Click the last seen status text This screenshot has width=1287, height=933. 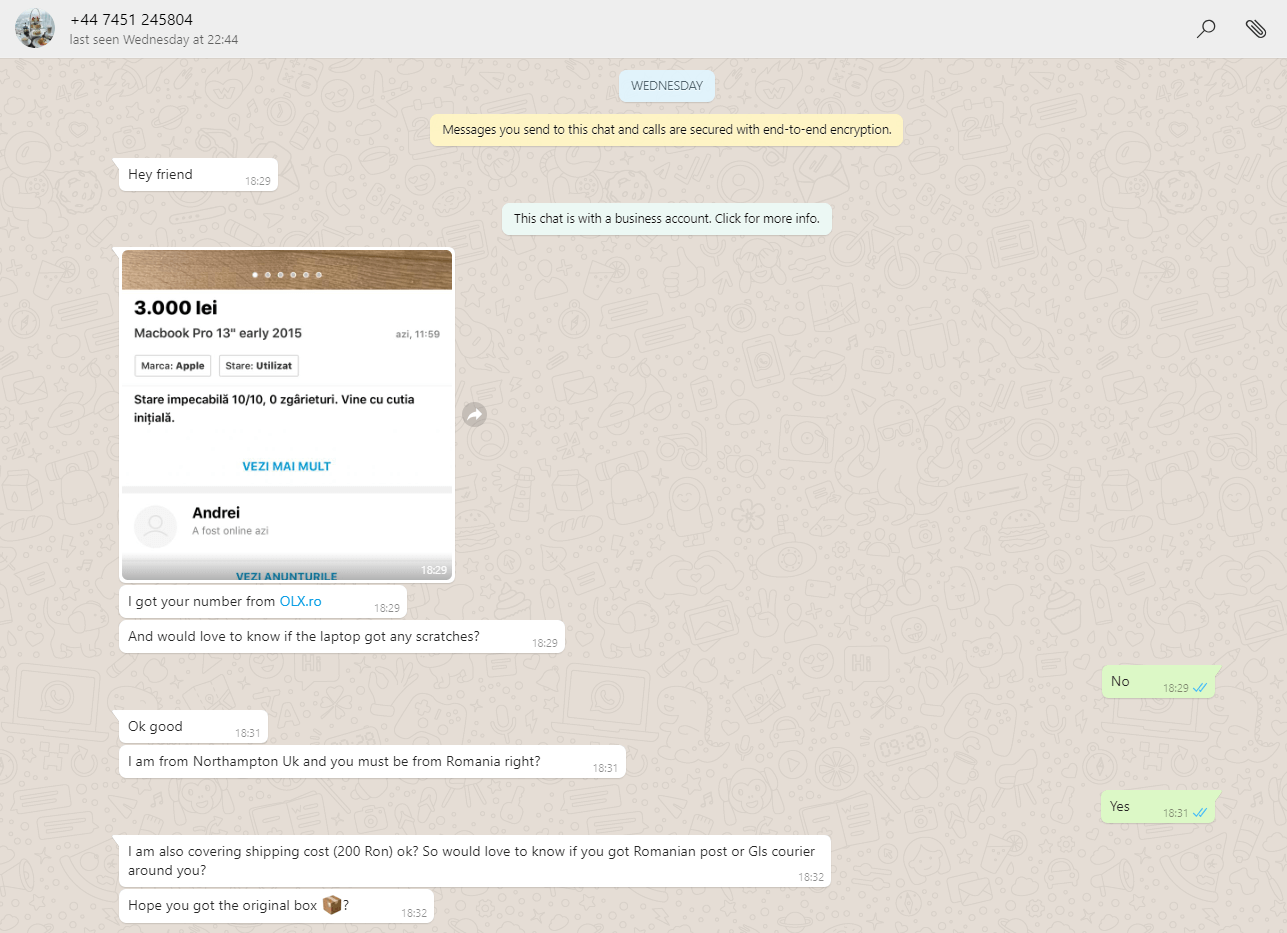(x=153, y=40)
